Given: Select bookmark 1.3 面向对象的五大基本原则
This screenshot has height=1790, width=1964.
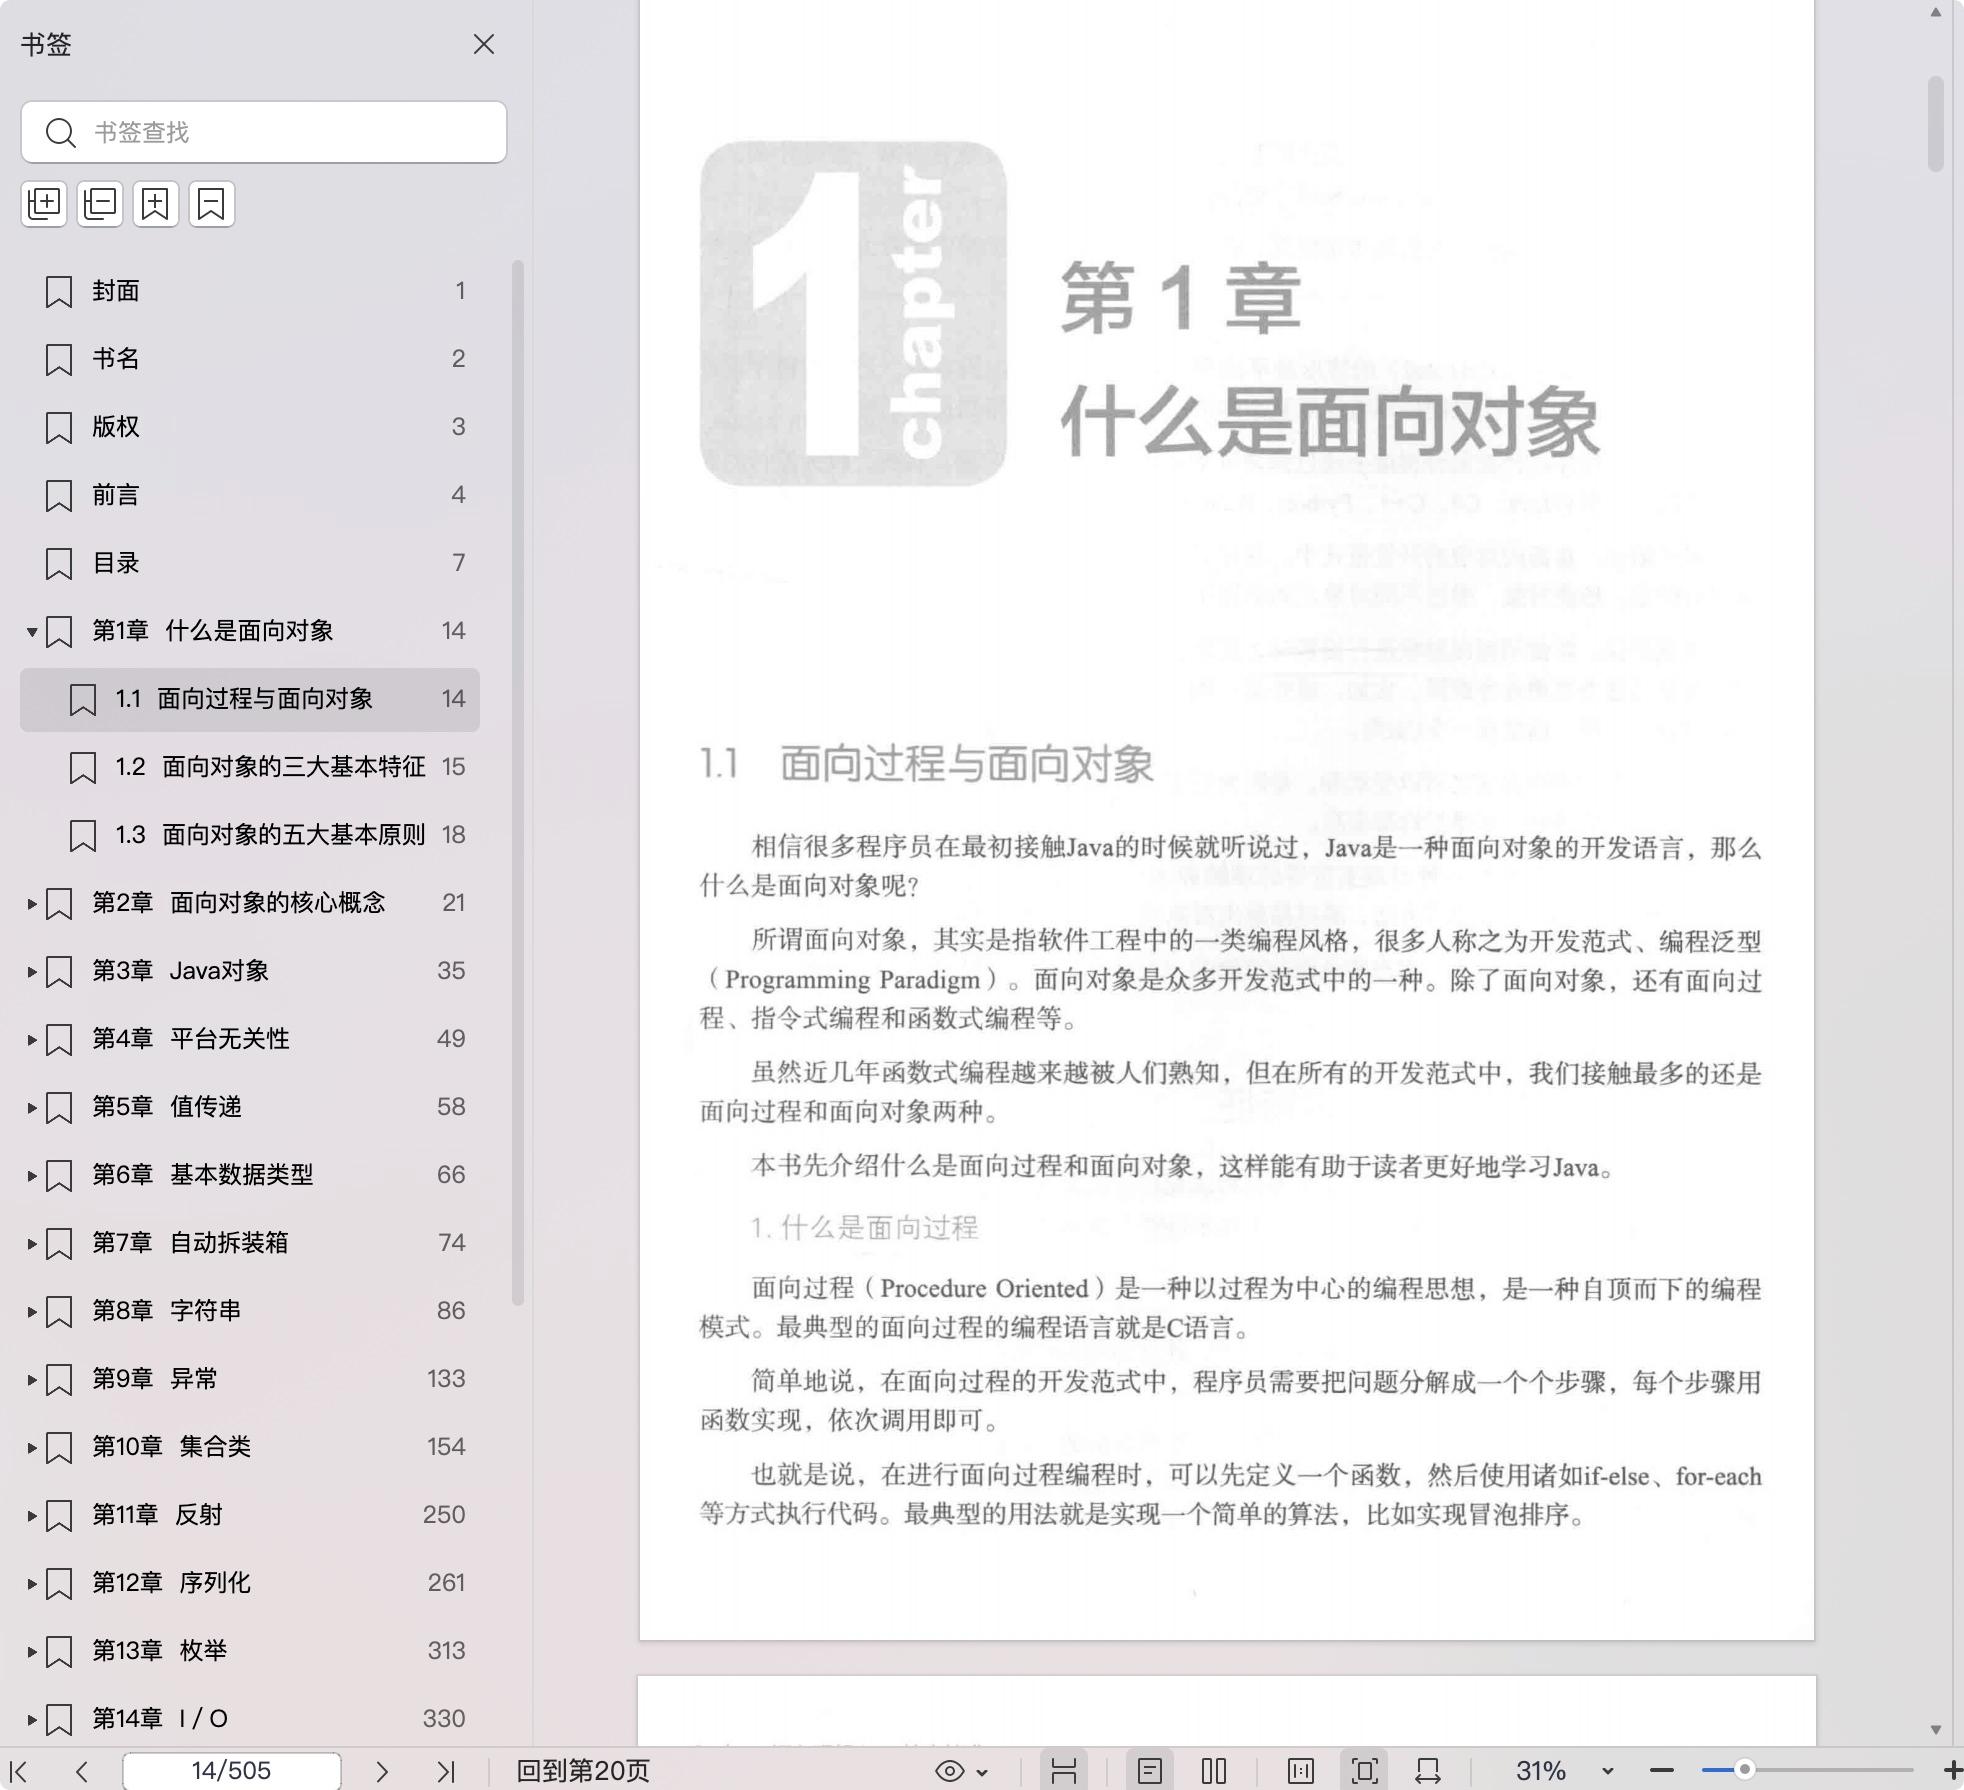Looking at the screenshot, I should pyautogui.click(x=250, y=835).
